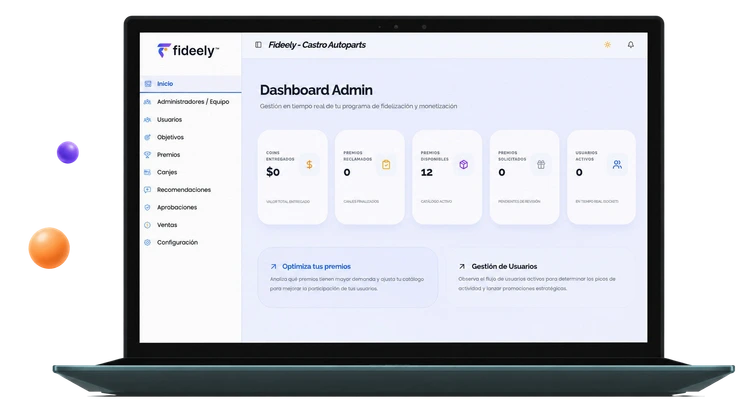
Task: Click people icon in Usuarios Activos card
Action: [617, 165]
